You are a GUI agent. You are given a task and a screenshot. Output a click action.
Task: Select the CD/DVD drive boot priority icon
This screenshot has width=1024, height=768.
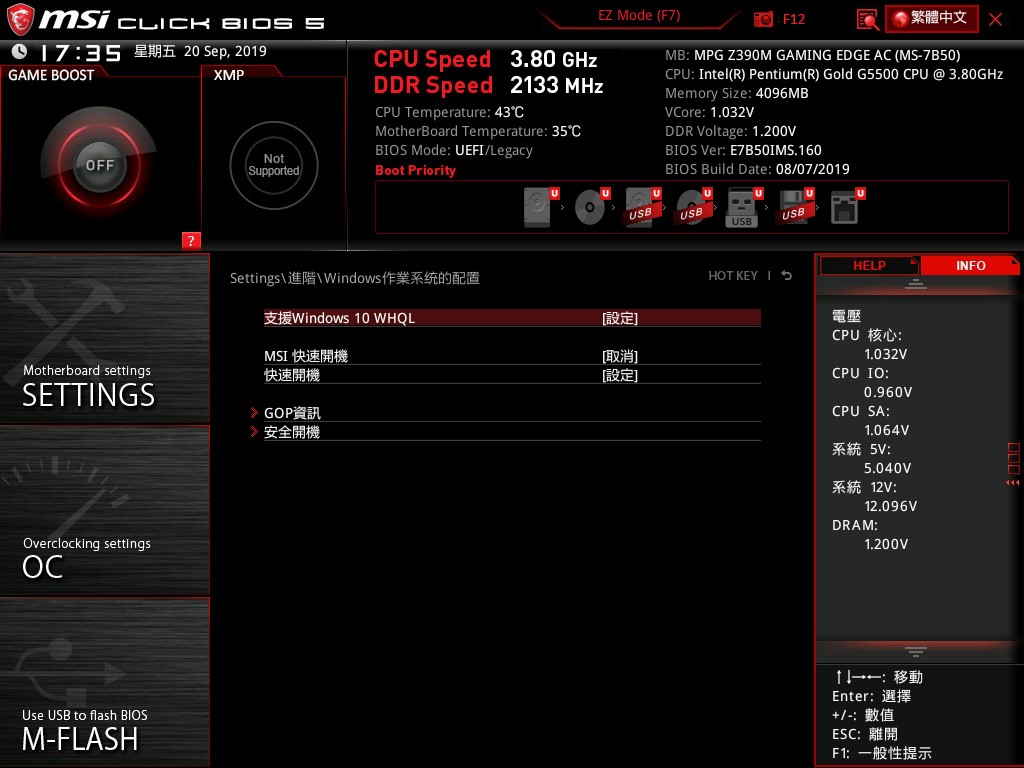tap(589, 206)
